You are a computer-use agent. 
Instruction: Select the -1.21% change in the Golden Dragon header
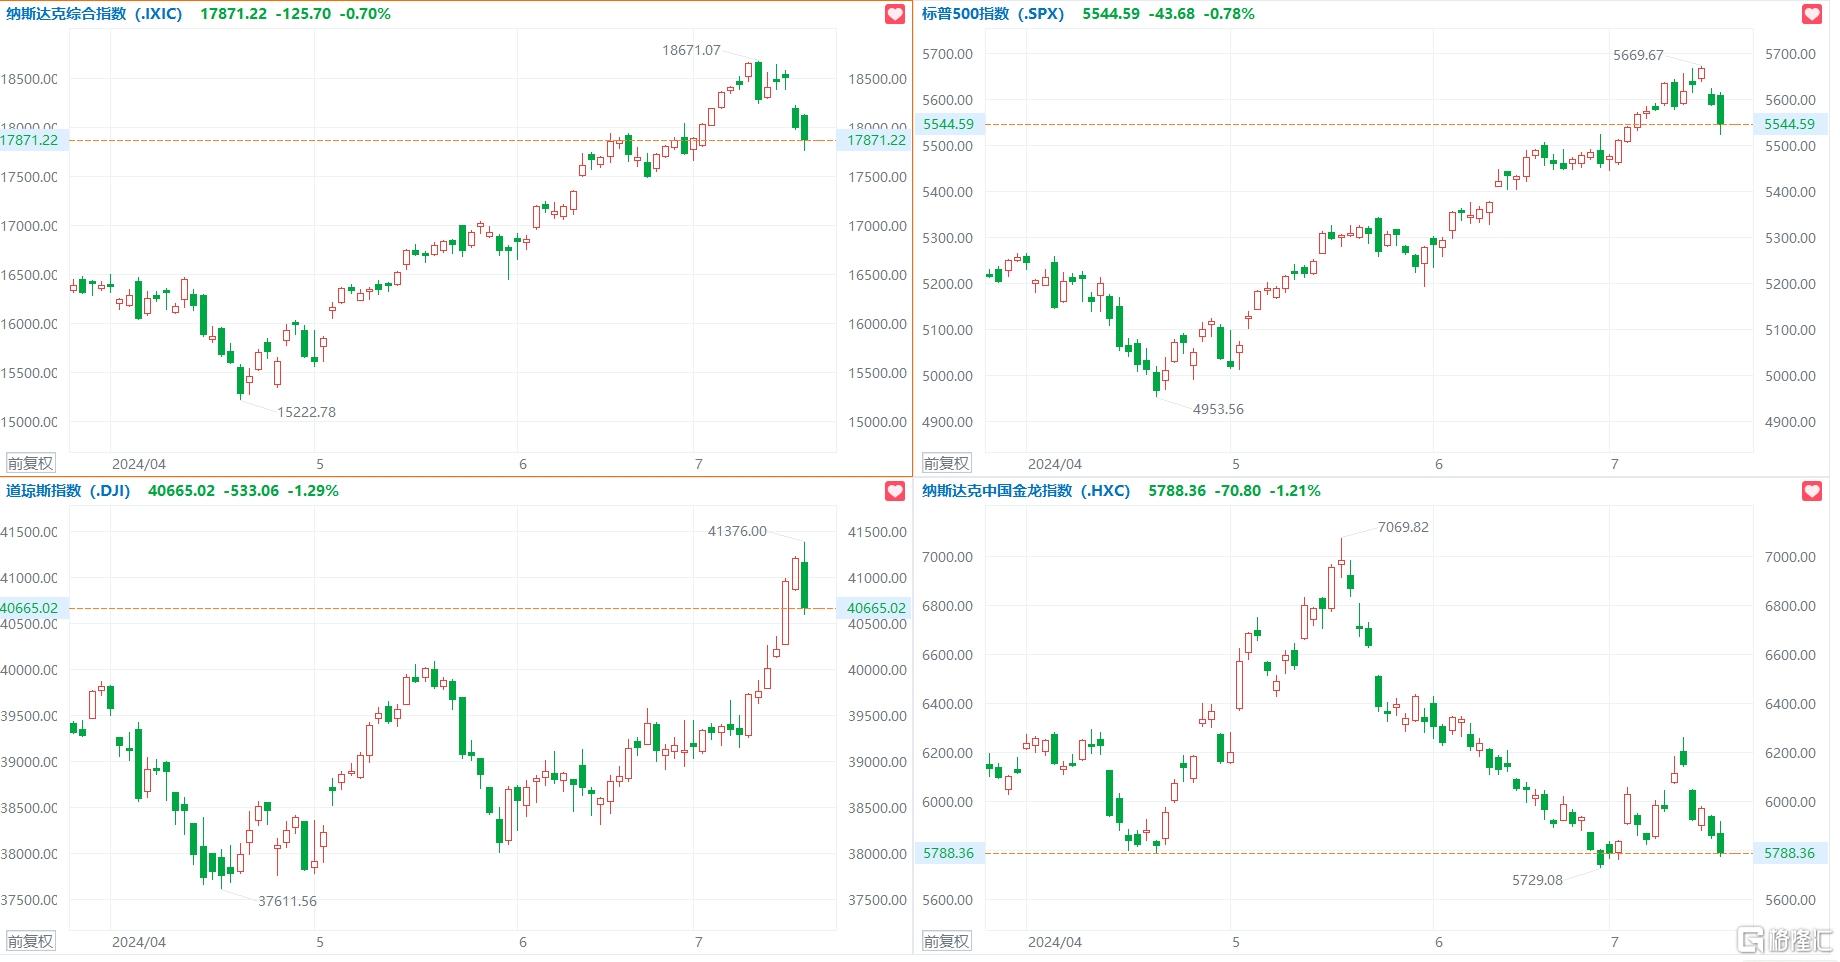tap(1294, 491)
